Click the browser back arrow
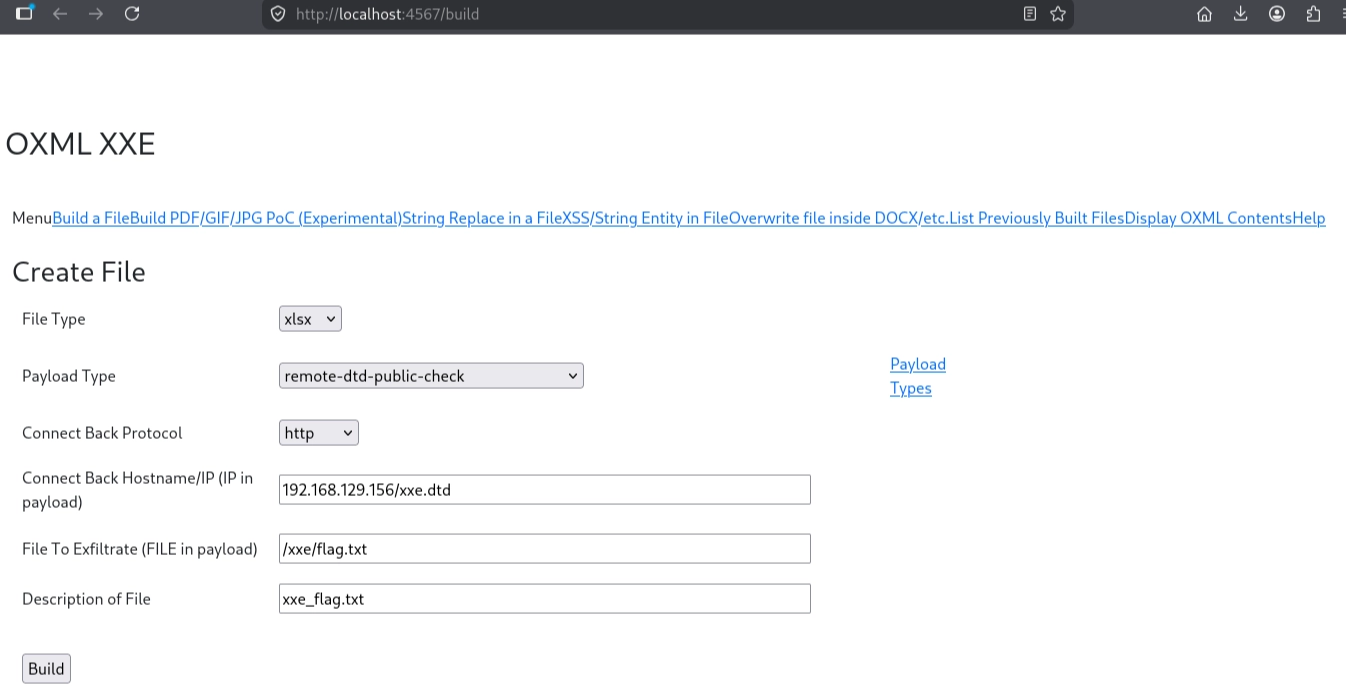This screenshot has height=686, width=1346. pyautogui.click(x=60, y=14)
